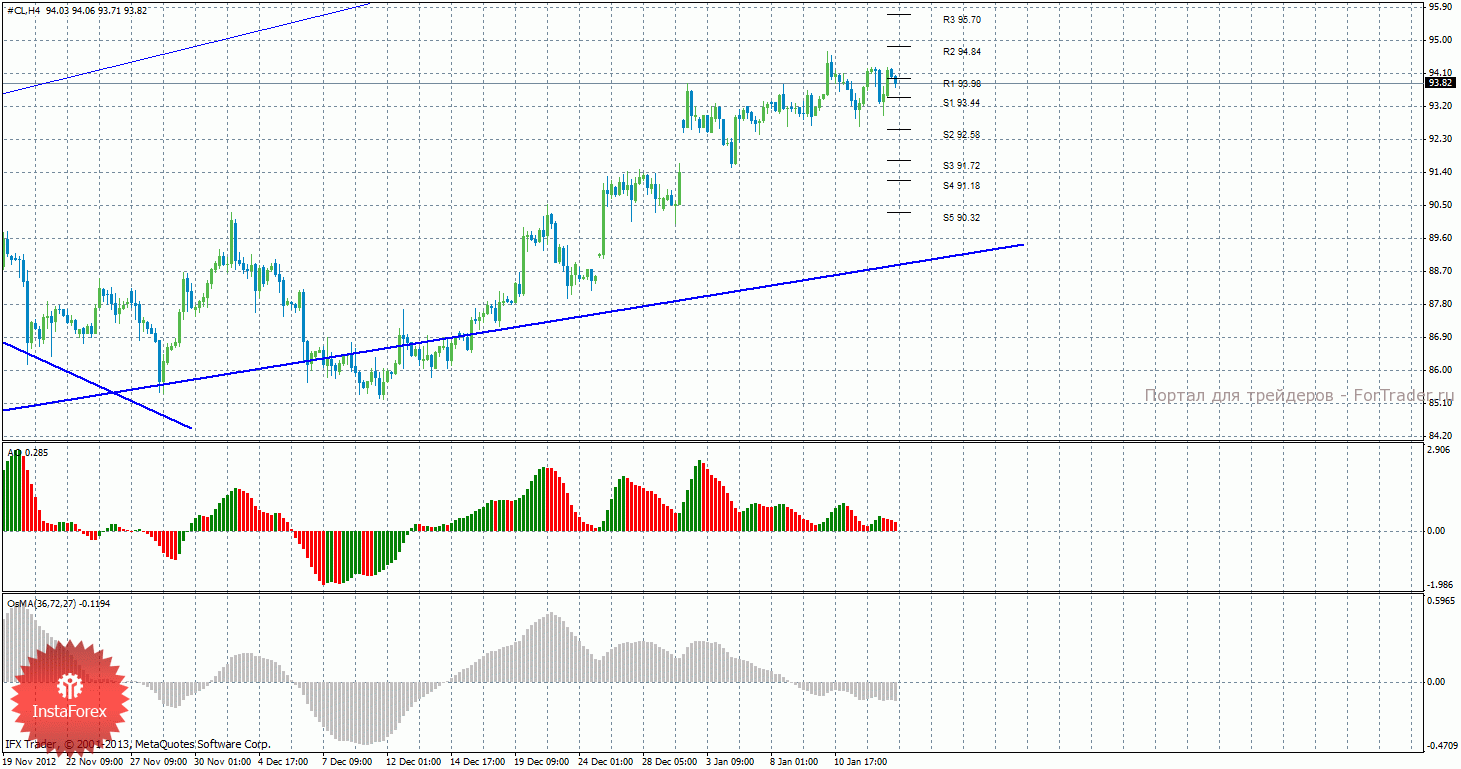Select the R2 94.84 pivot label
1461x769 pixels.
click(x=962, y=52)
